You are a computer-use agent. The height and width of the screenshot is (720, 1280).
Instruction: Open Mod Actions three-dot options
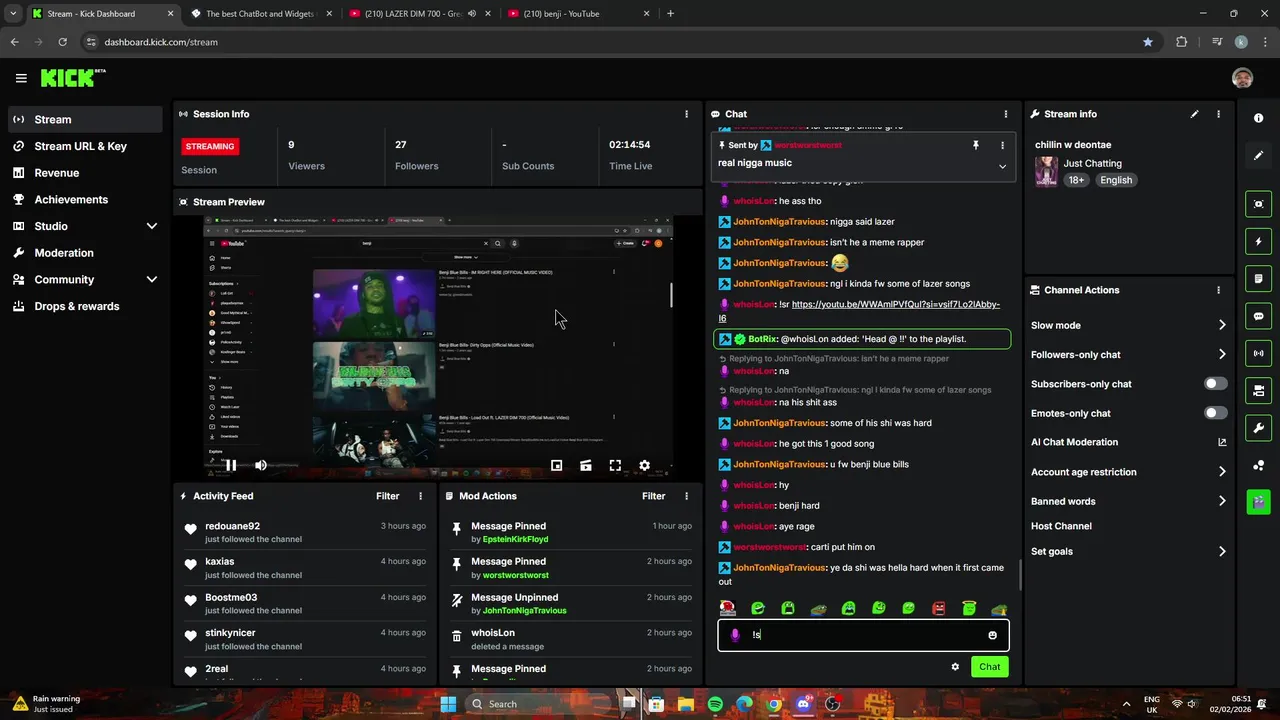[686, 496]
